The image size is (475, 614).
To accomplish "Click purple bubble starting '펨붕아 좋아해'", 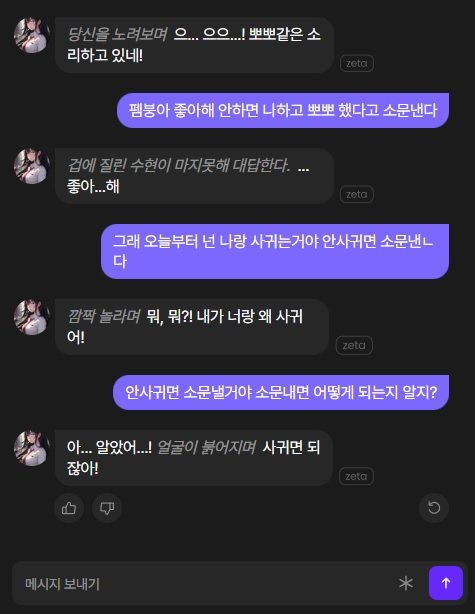I will (283, 110).
